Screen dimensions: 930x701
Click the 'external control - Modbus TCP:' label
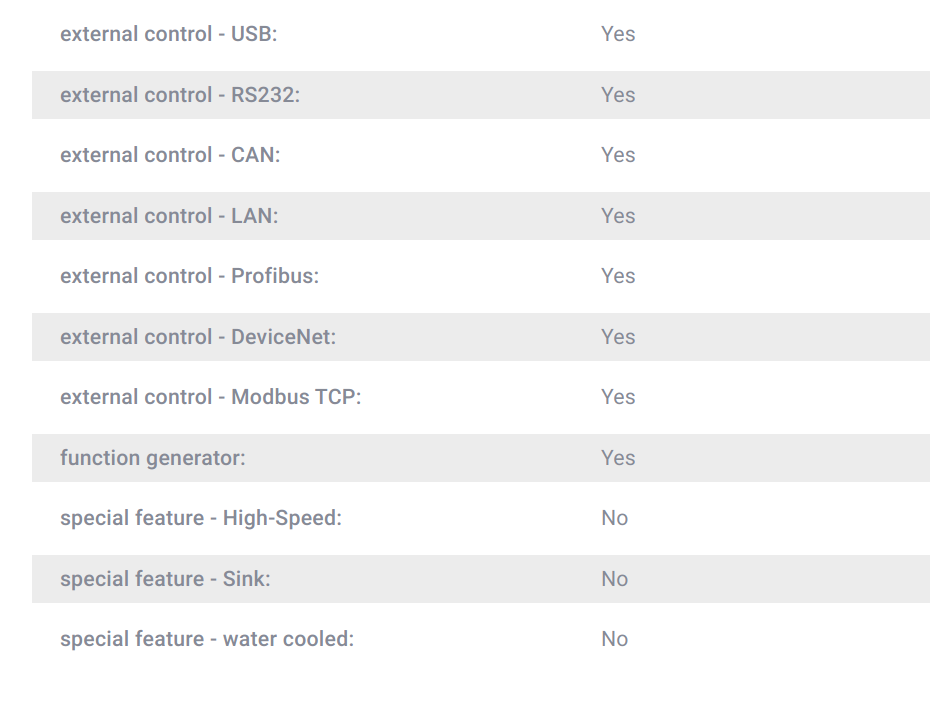(211, 397)
